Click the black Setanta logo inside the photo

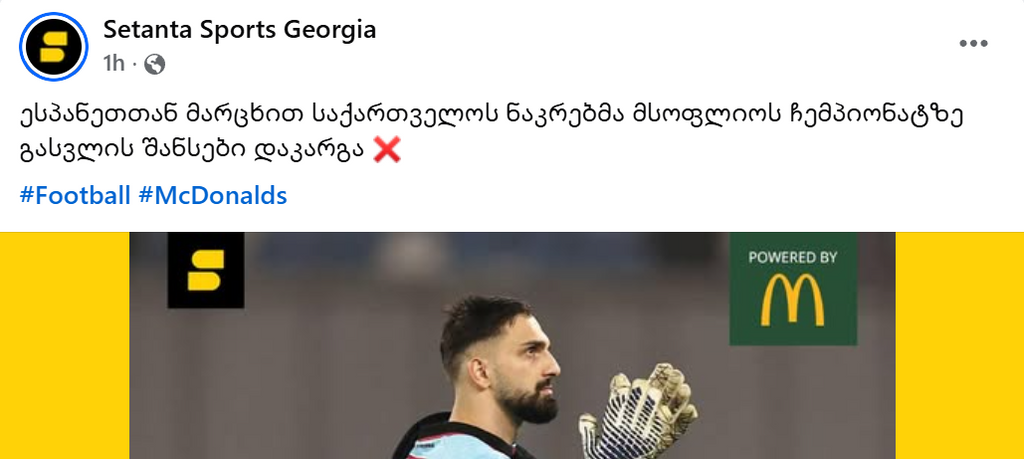tap(206, 270)
